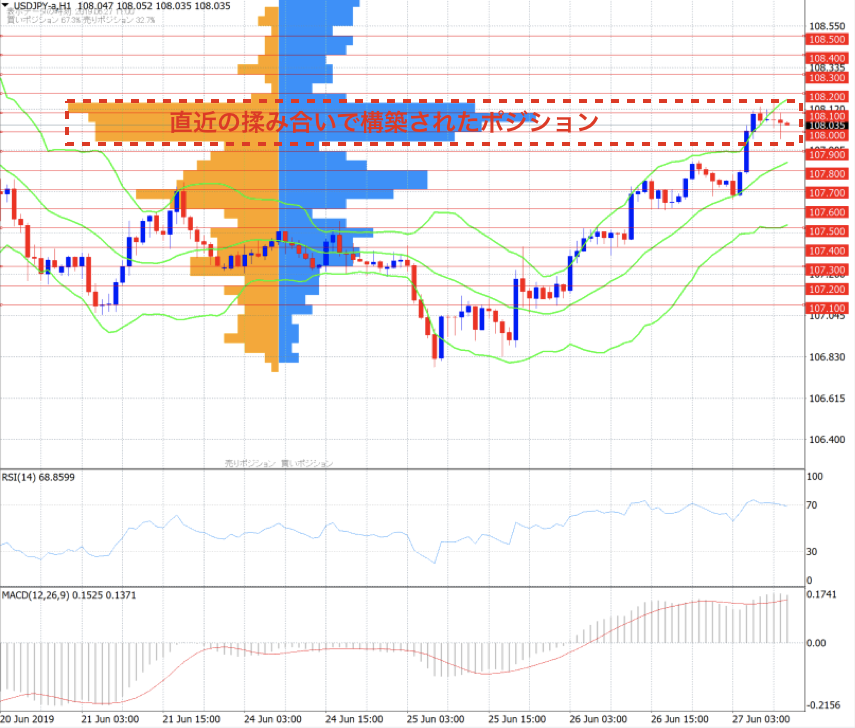Click the 106.615 price scale value
The width and height of the screenshot is (855, 728).
pyautogui.click(x=827, y=399)
